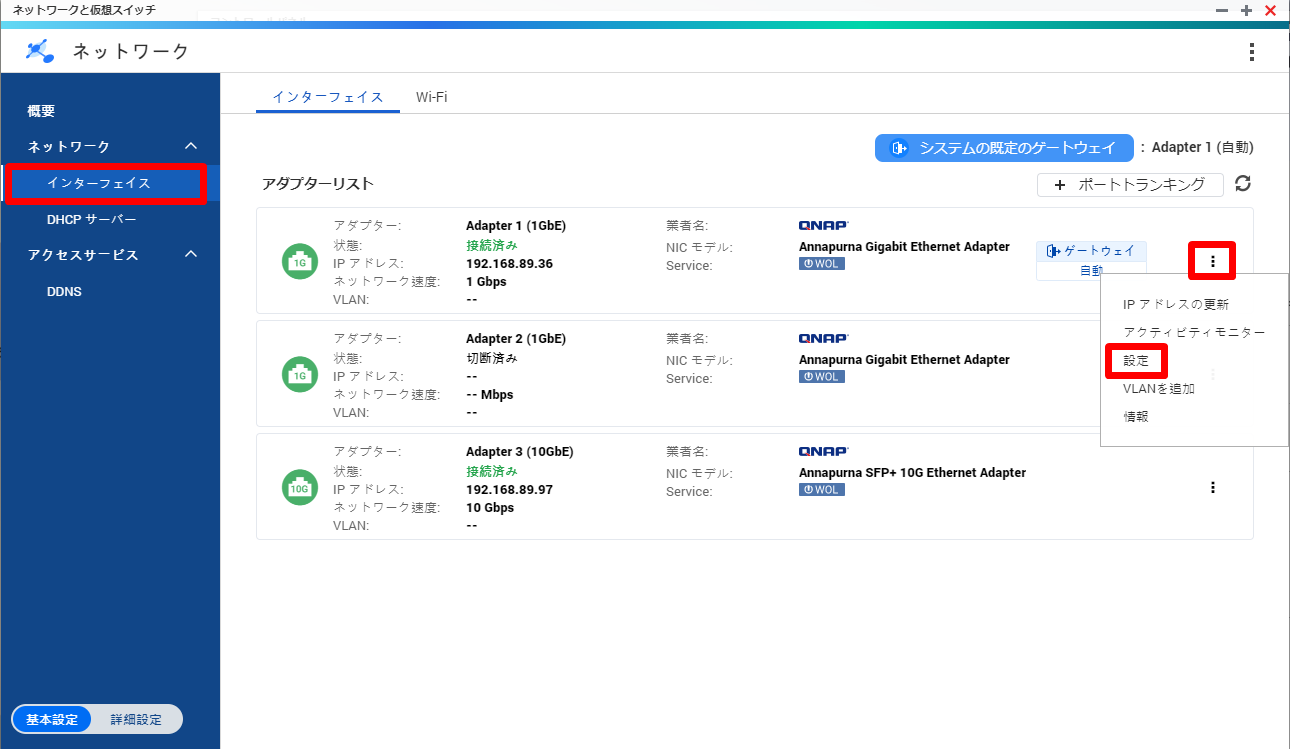Select the インターフェイス tab

point(328,97)
